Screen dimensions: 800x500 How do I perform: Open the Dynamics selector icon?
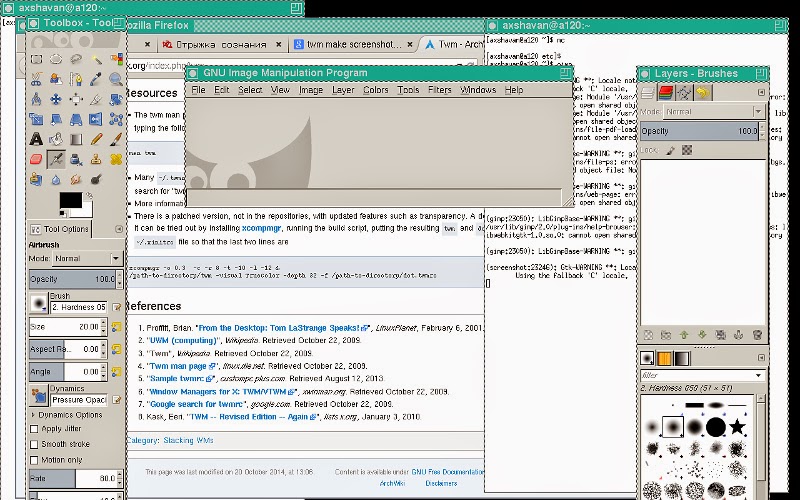pos(39,396)
